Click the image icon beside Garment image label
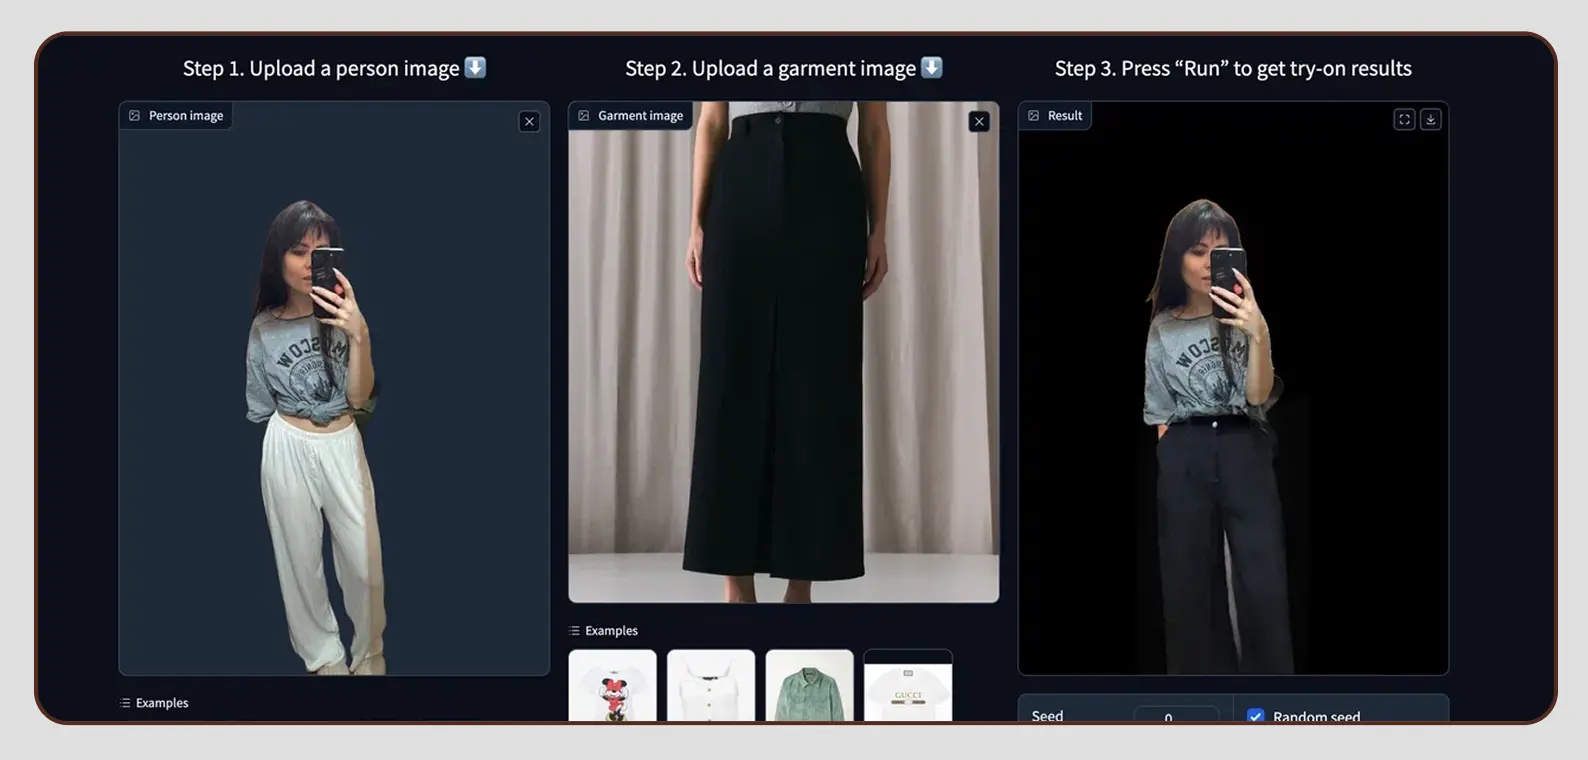Screen dimensions: 1588x760 click(584, 116)
